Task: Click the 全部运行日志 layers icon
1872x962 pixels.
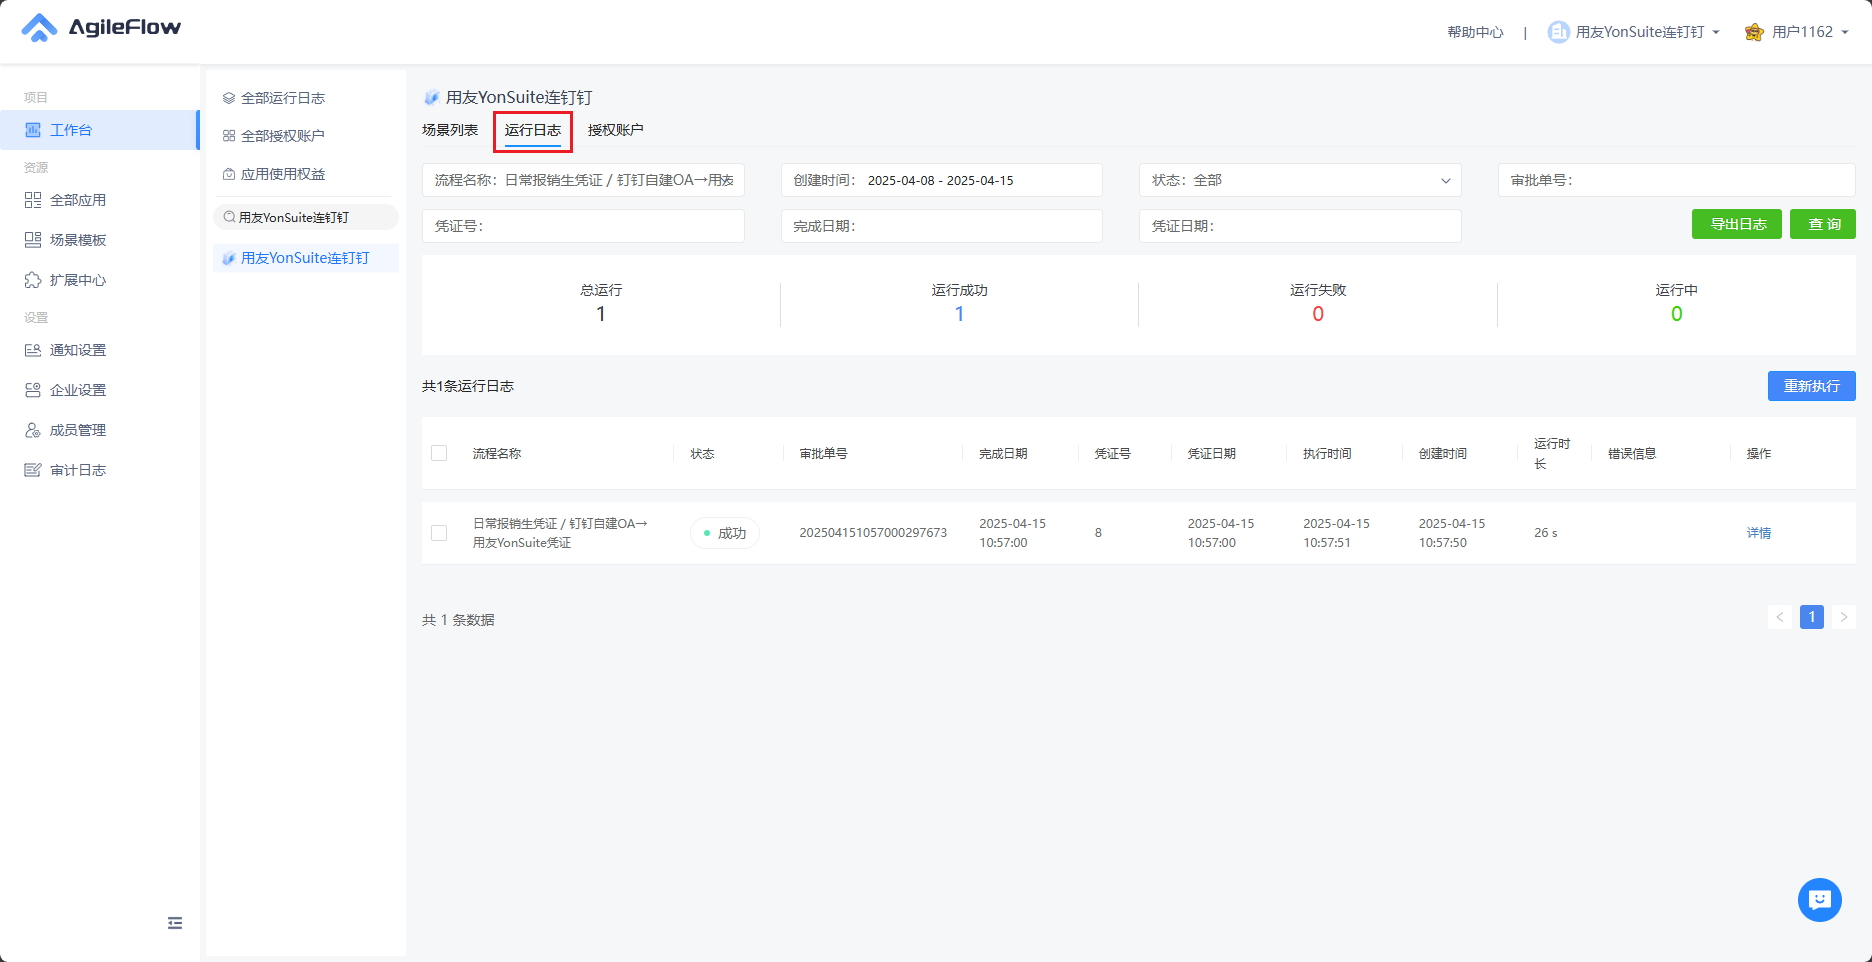Action: [x=229, y=98]
